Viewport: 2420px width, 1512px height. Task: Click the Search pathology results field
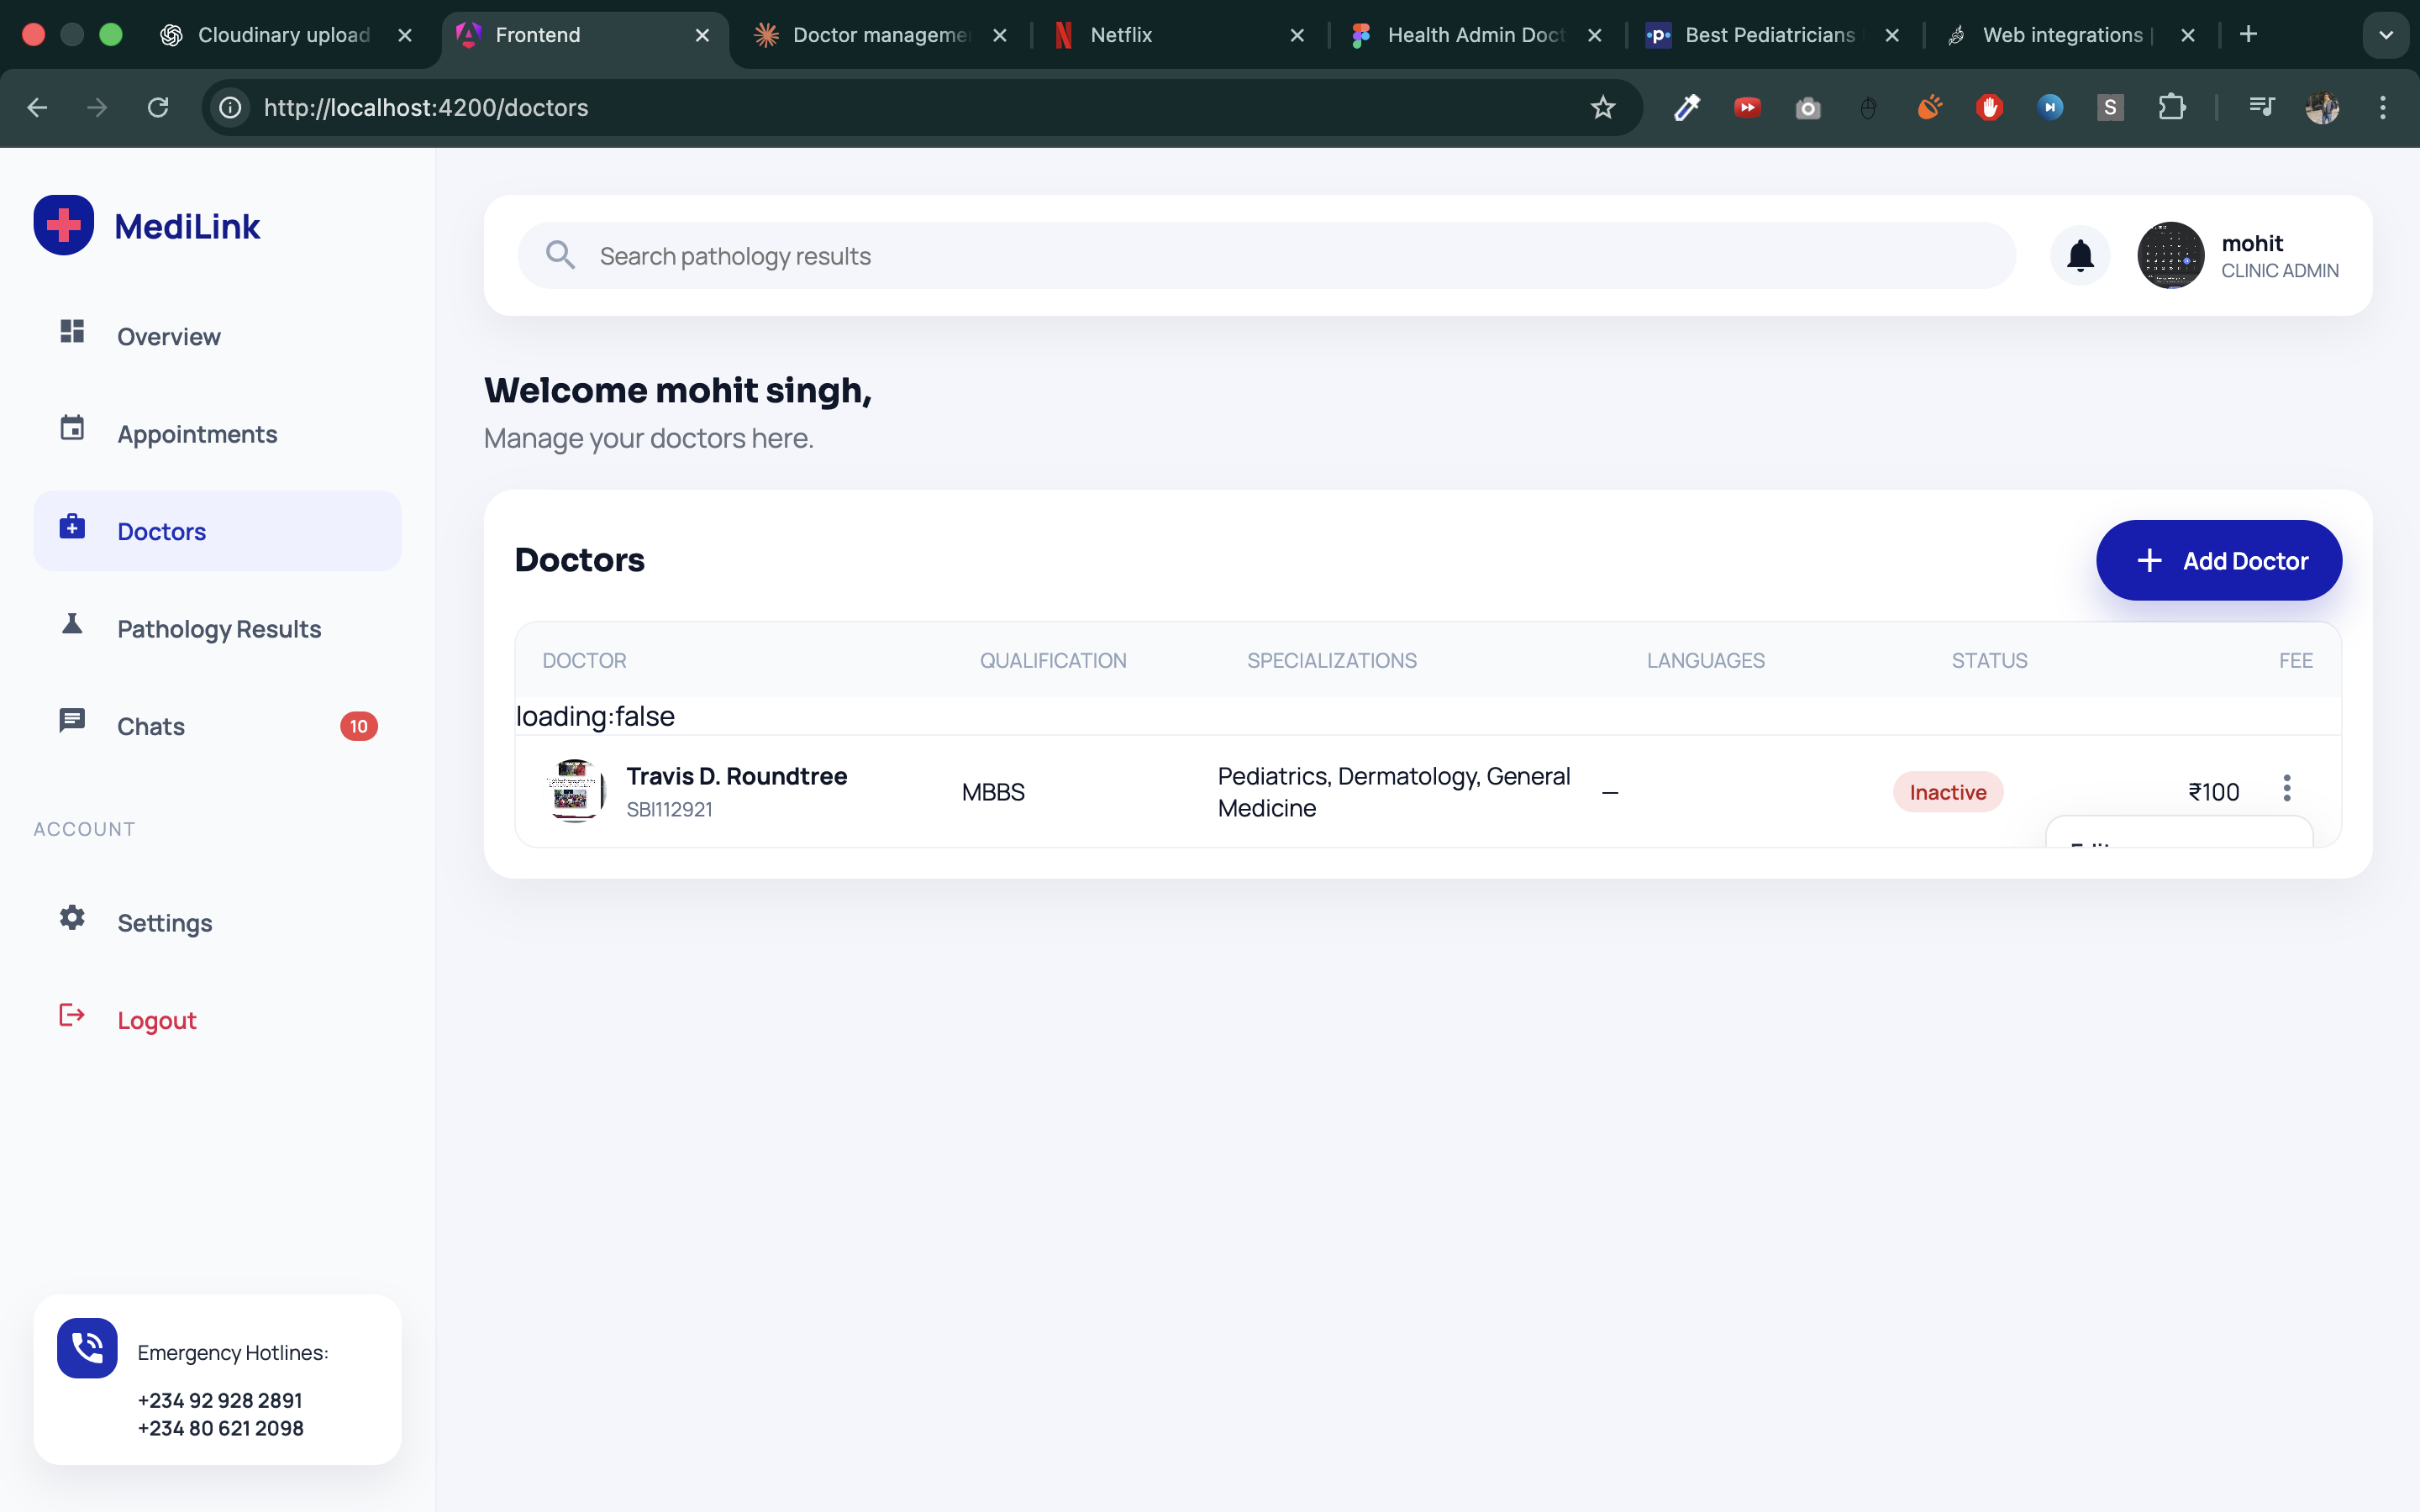[1265, 256]
